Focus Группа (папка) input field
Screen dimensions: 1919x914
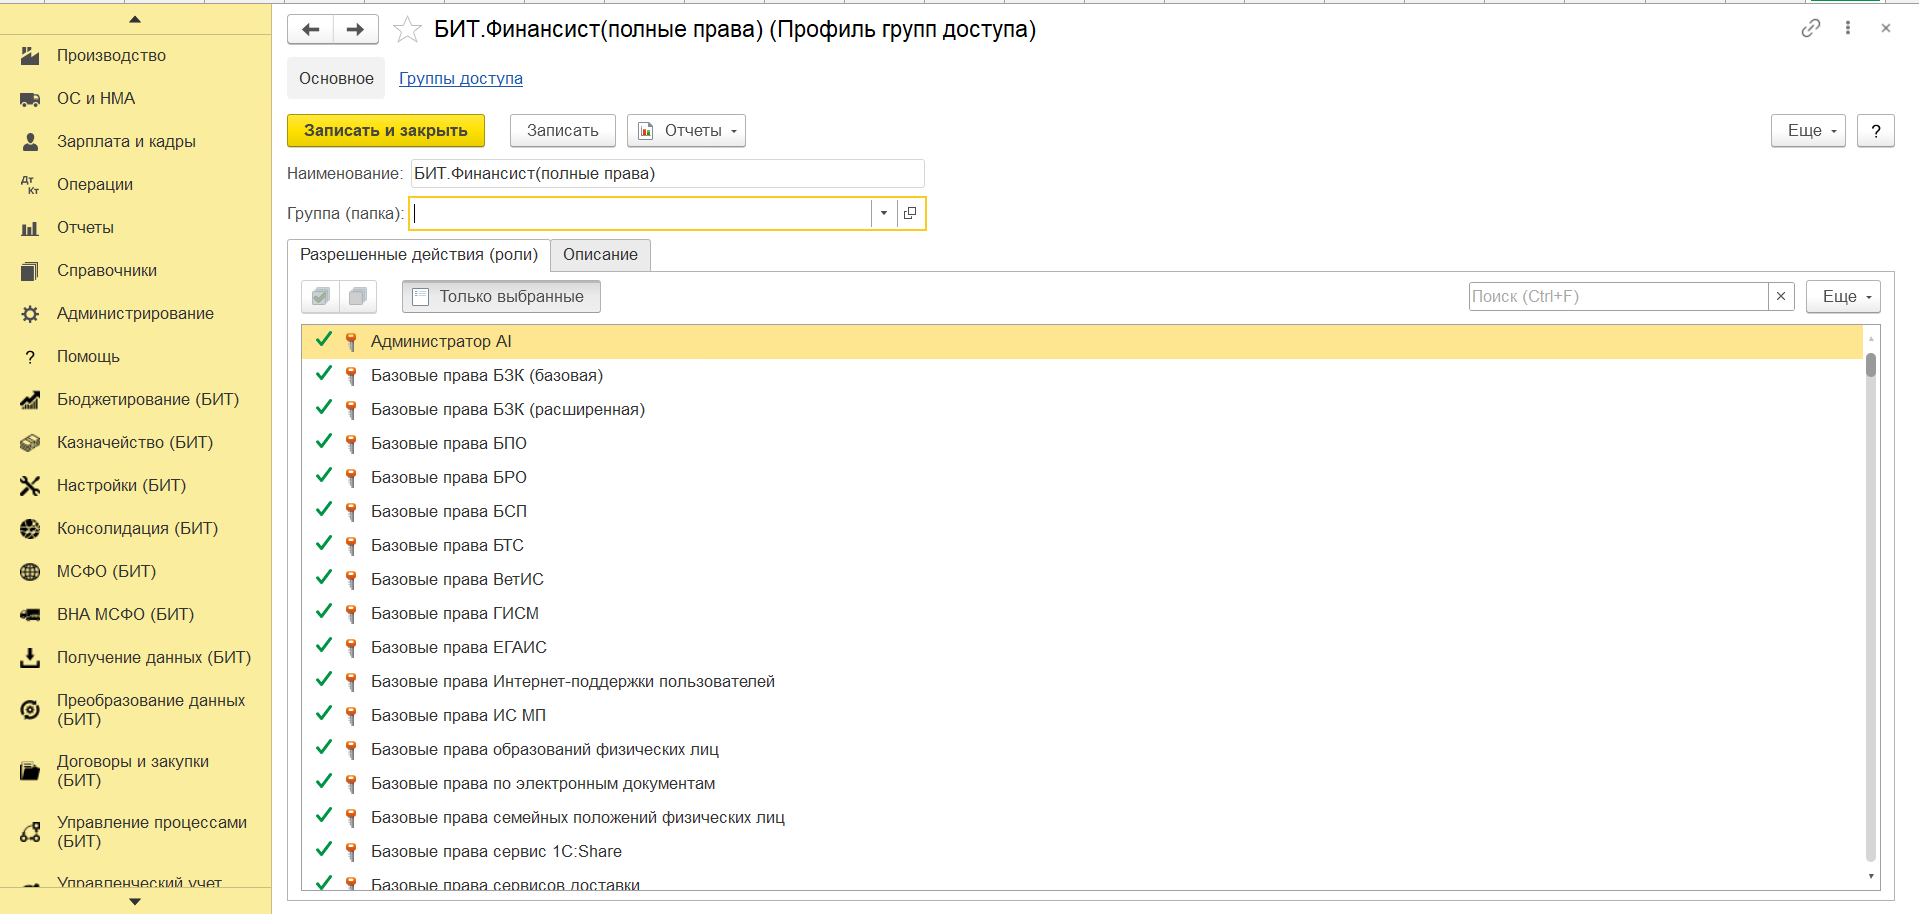point(641,213)
